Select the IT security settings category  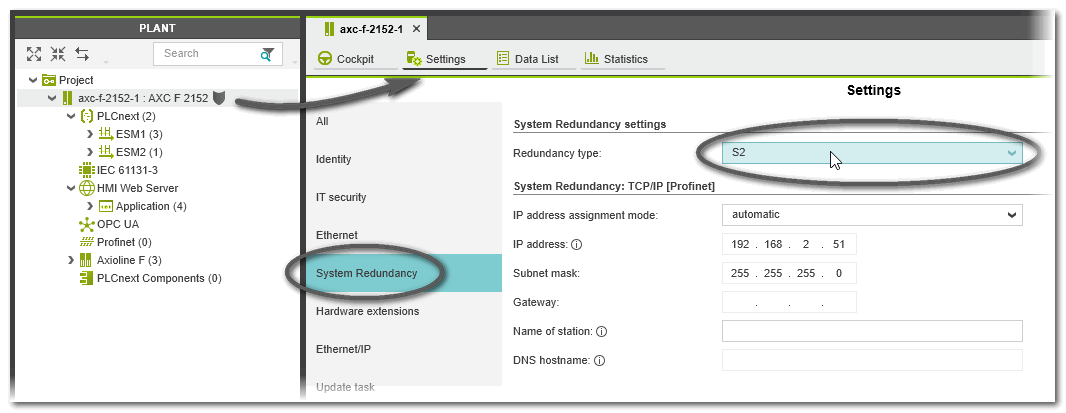[x=341, y=197]
